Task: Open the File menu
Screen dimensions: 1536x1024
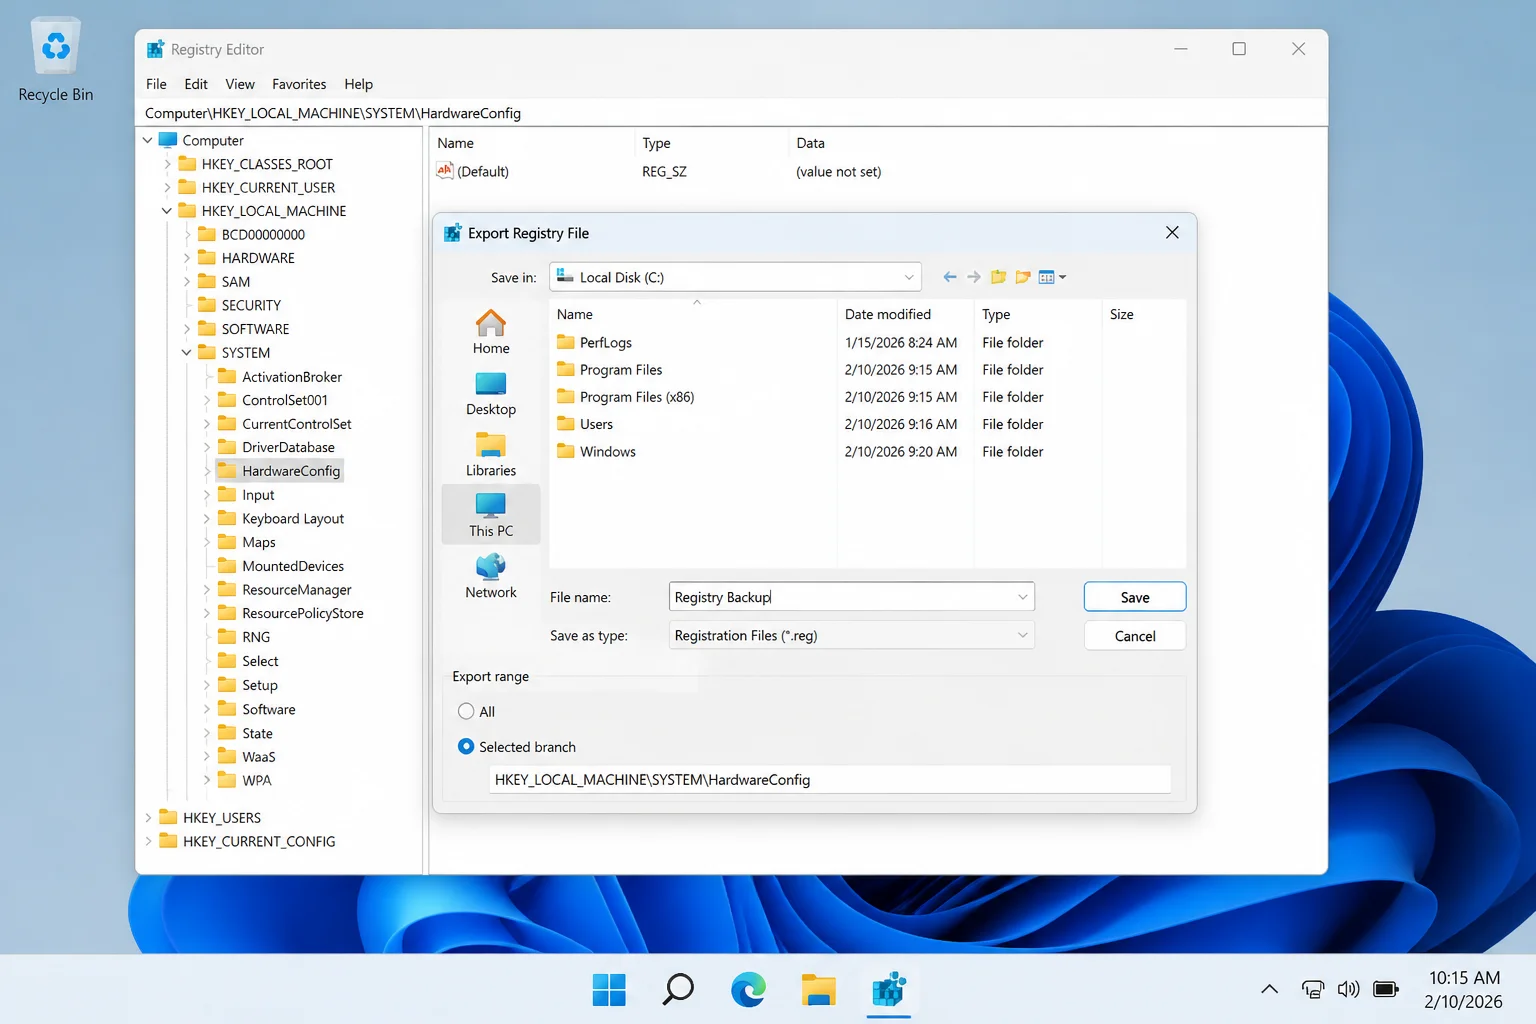Action: click(x=157, y=84)
